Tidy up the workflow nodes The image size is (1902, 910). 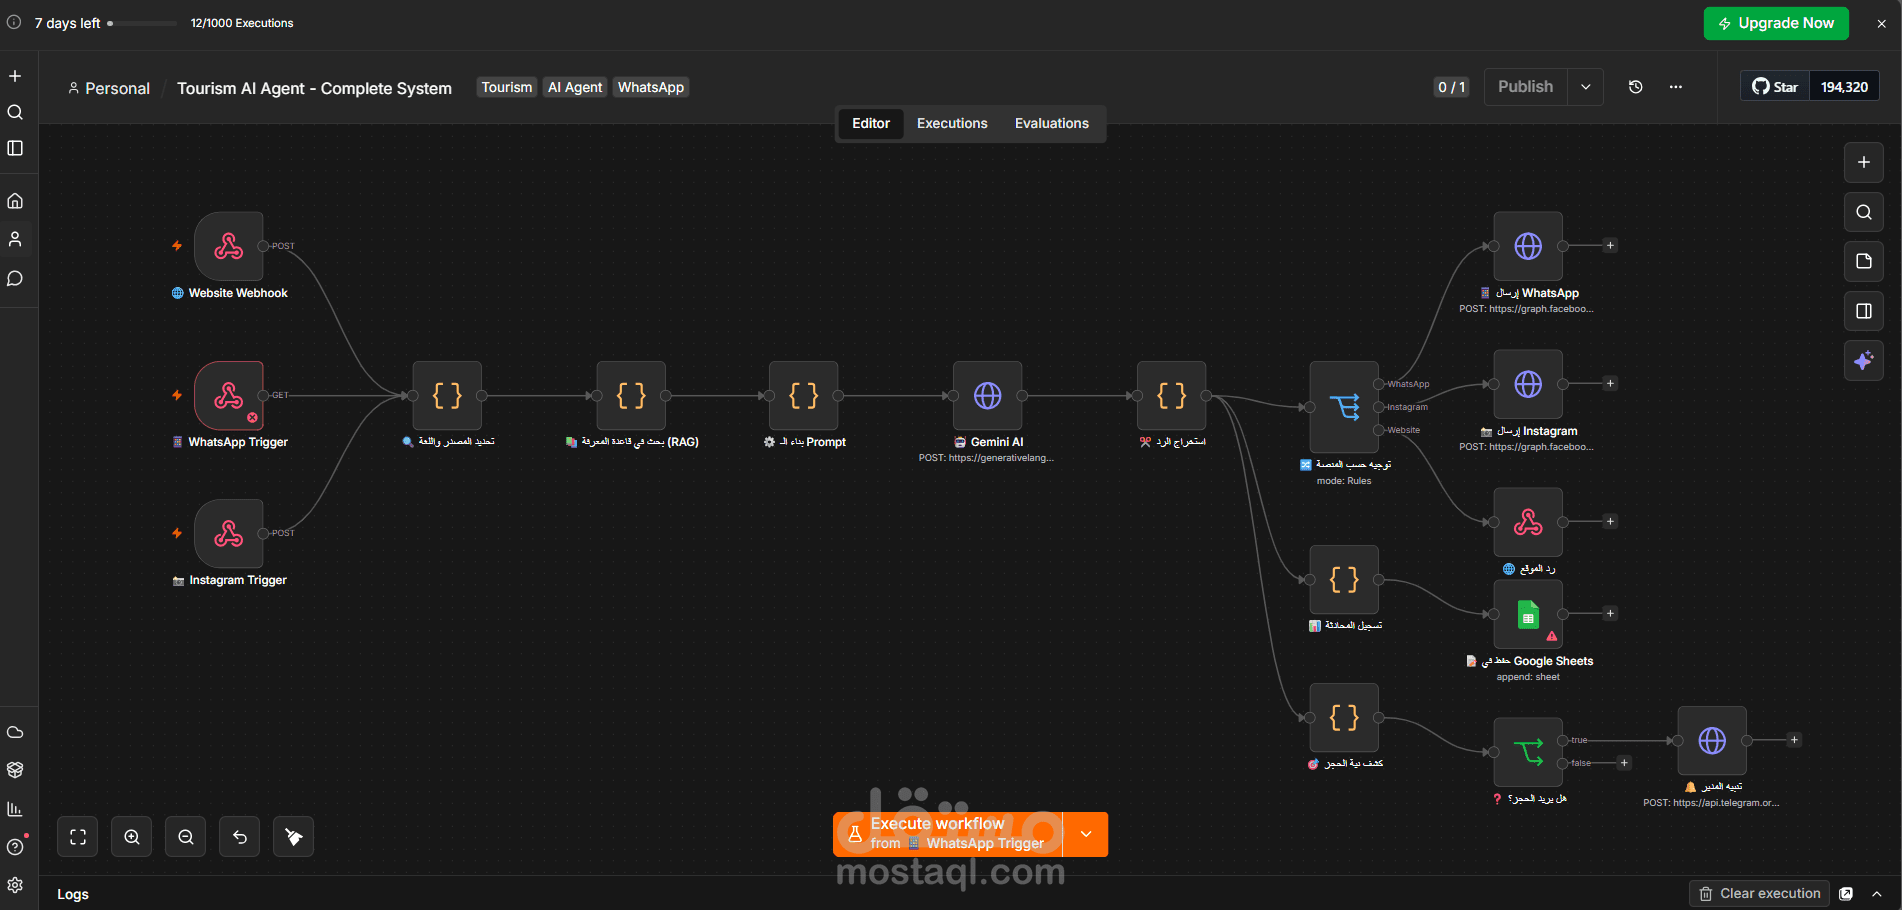[294, 837]
